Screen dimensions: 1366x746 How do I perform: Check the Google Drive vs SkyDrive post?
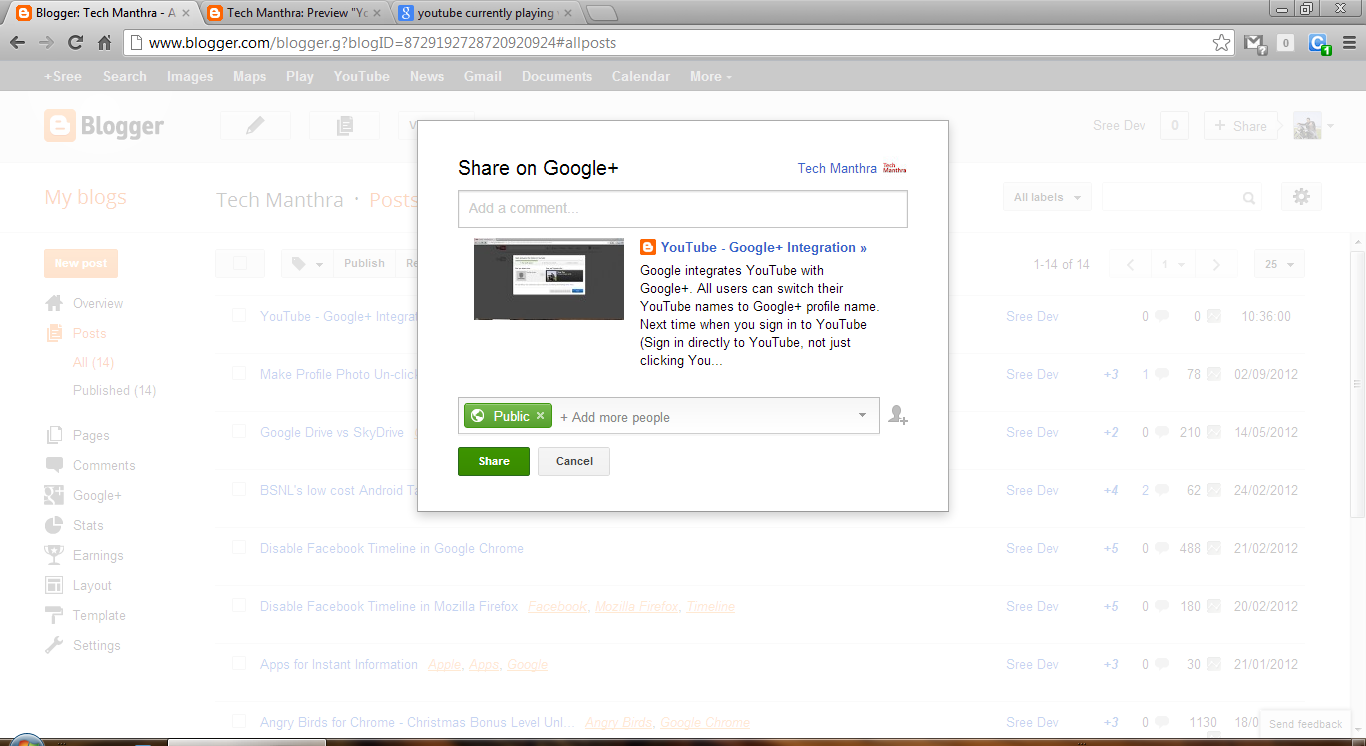pos(239,431)
